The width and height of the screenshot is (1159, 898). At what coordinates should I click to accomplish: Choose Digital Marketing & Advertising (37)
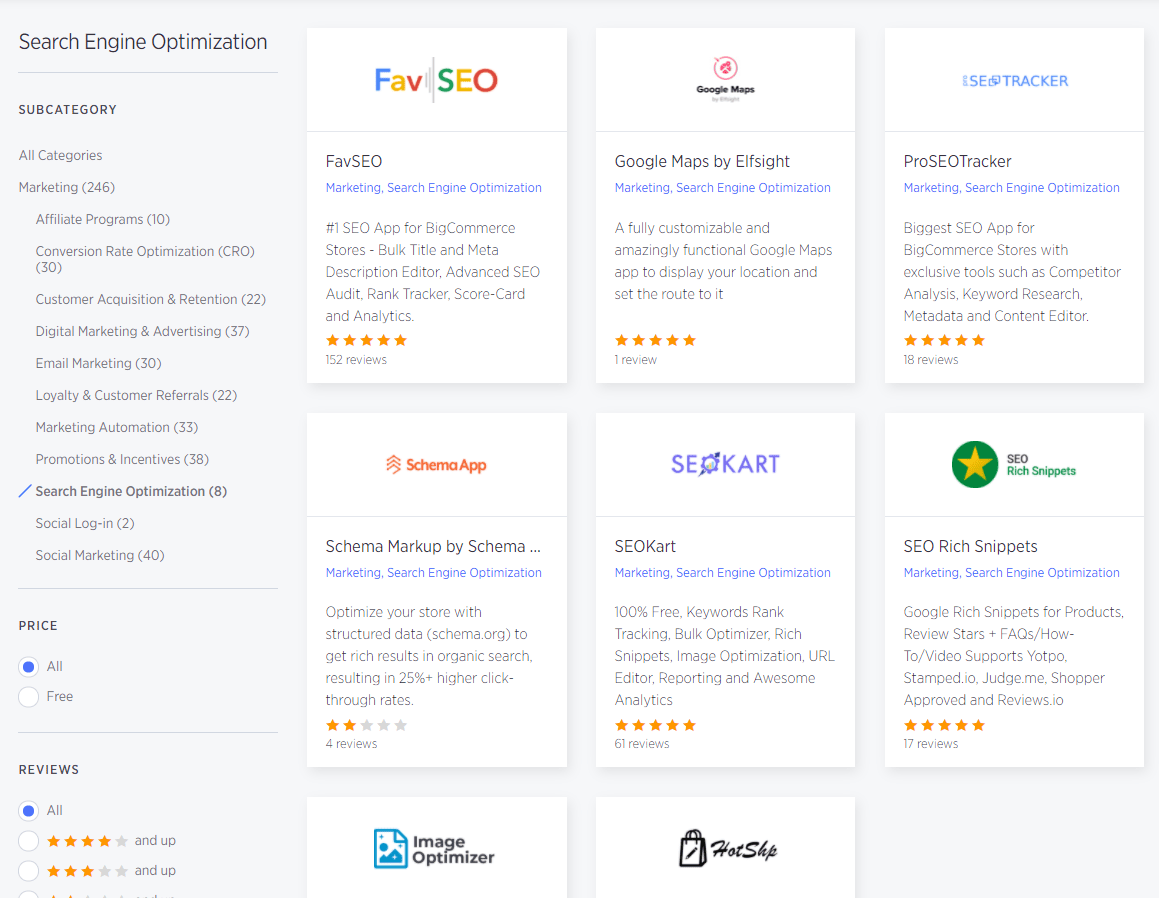pos(143,331)
